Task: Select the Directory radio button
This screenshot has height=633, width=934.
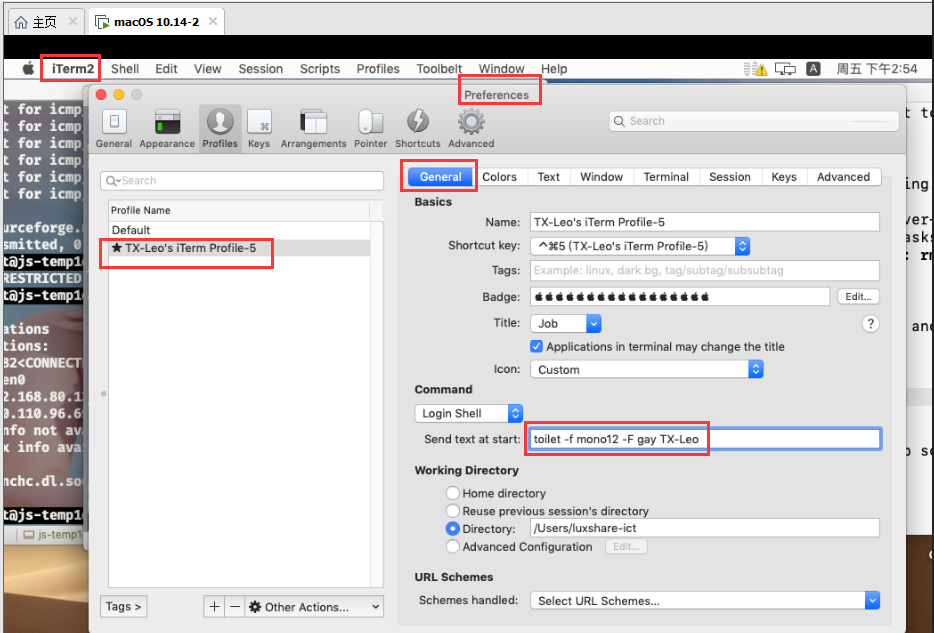Action: click(x=453, y=528)
